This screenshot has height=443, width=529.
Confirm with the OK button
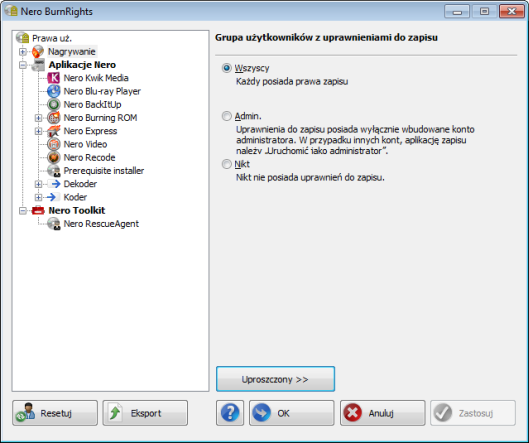click(291, 413)
